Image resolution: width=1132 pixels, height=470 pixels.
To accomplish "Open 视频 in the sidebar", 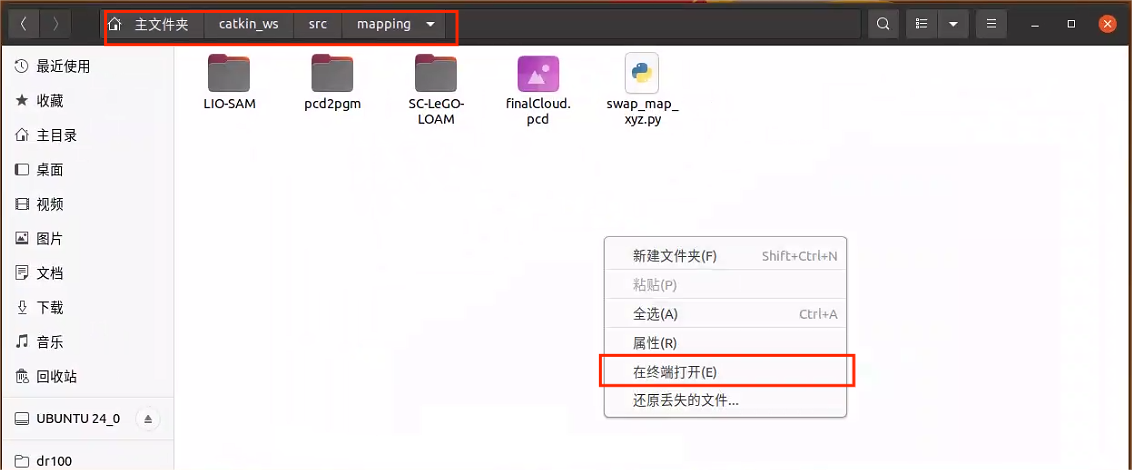I will pos(87,204).
